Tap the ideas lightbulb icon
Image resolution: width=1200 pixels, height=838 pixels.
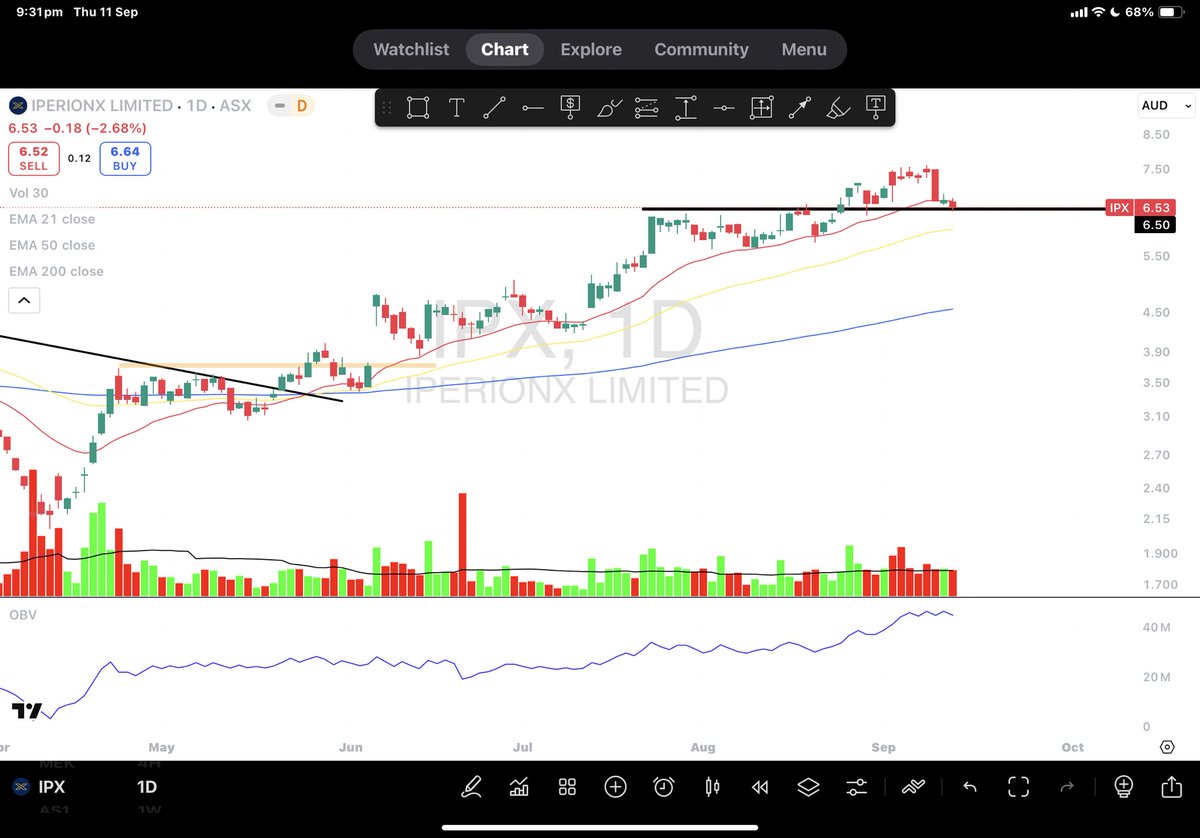click(1123, 786)
